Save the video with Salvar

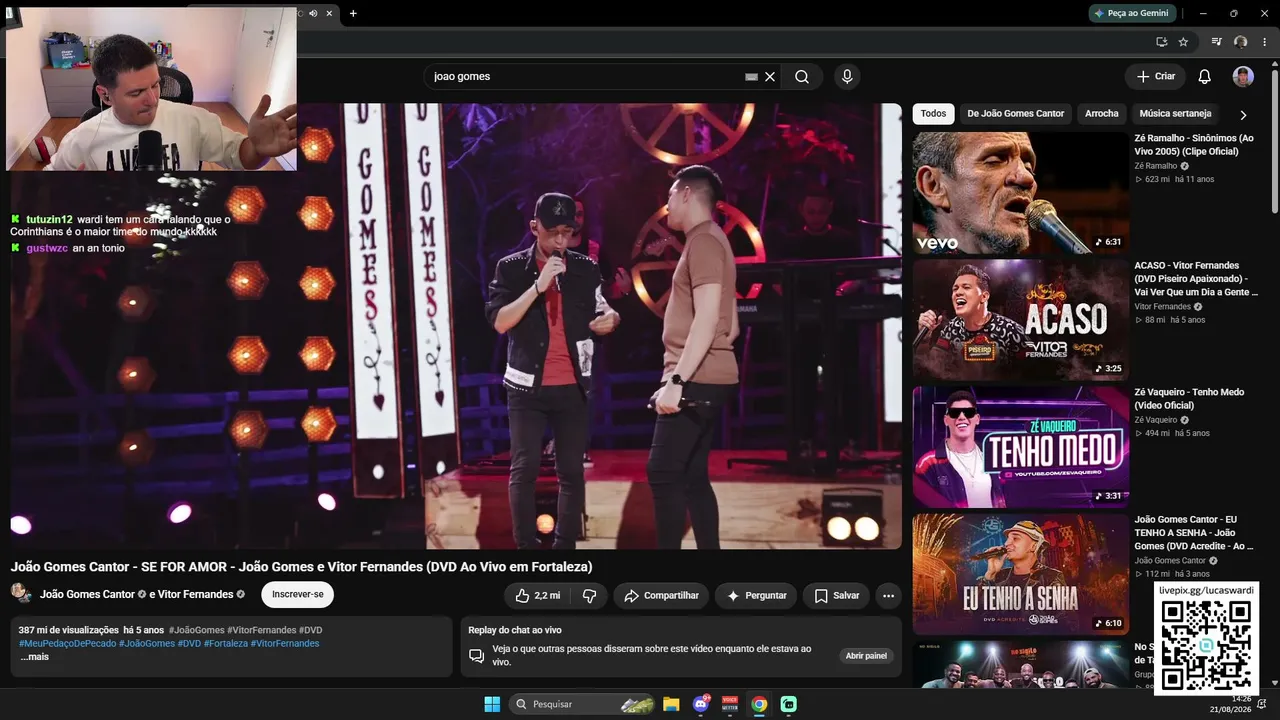click(836, 596)
